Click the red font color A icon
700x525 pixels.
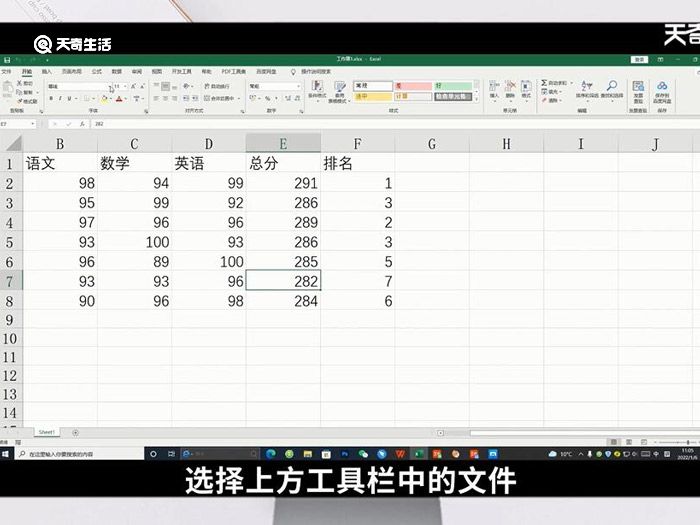pyautogui.click(x=119, y=99)
